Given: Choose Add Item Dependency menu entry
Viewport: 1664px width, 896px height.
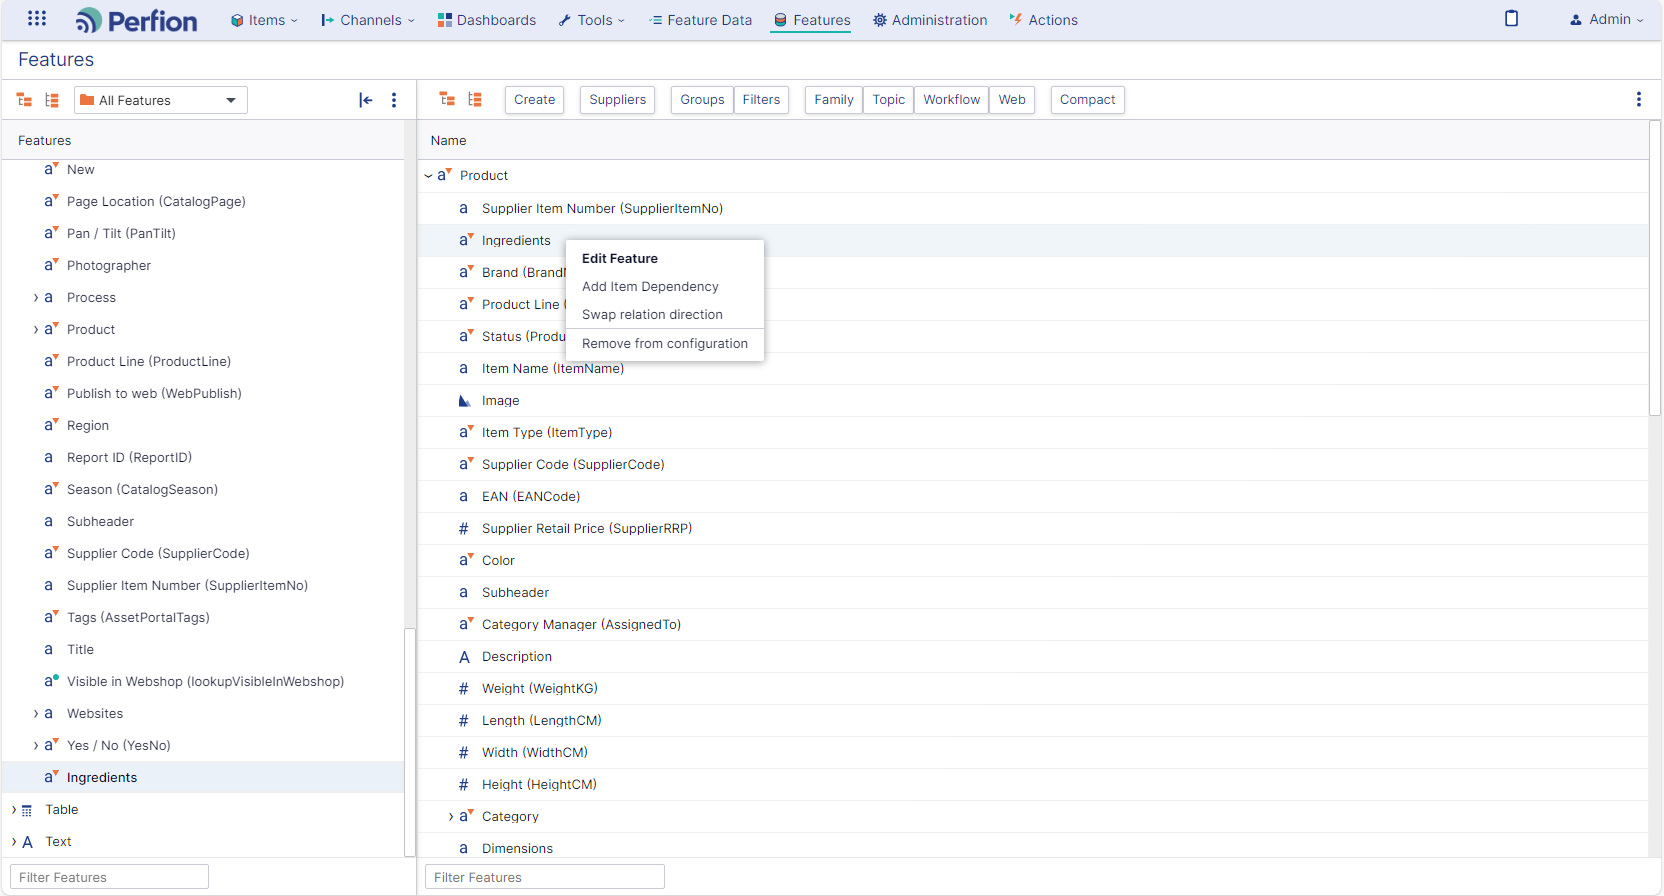Looking at the screenshot, I should click(x=665, y=286).
